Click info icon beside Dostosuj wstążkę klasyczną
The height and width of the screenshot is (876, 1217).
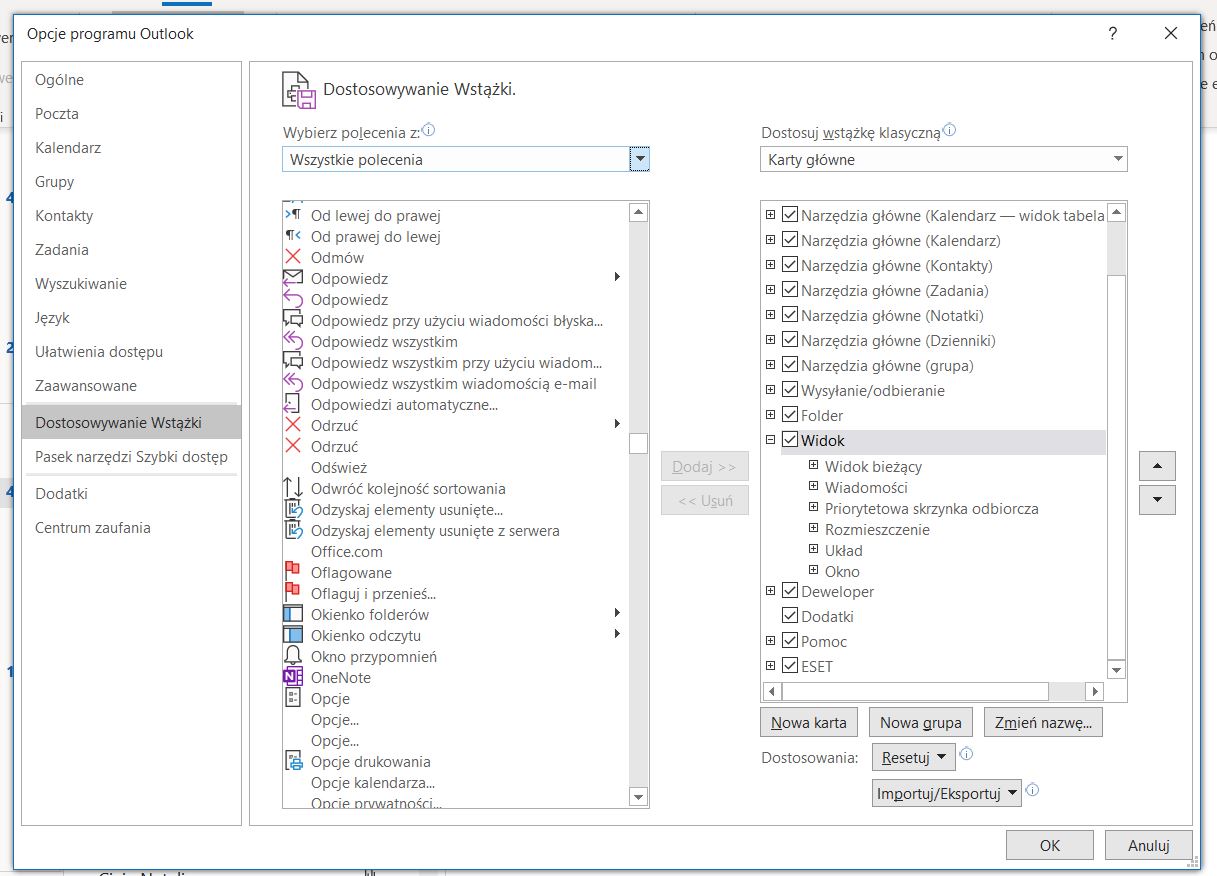tap(949, 131)
